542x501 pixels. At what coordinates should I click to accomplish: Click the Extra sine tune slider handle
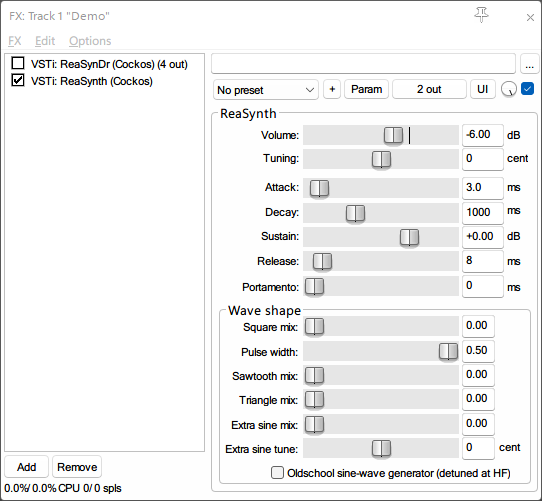381,448
